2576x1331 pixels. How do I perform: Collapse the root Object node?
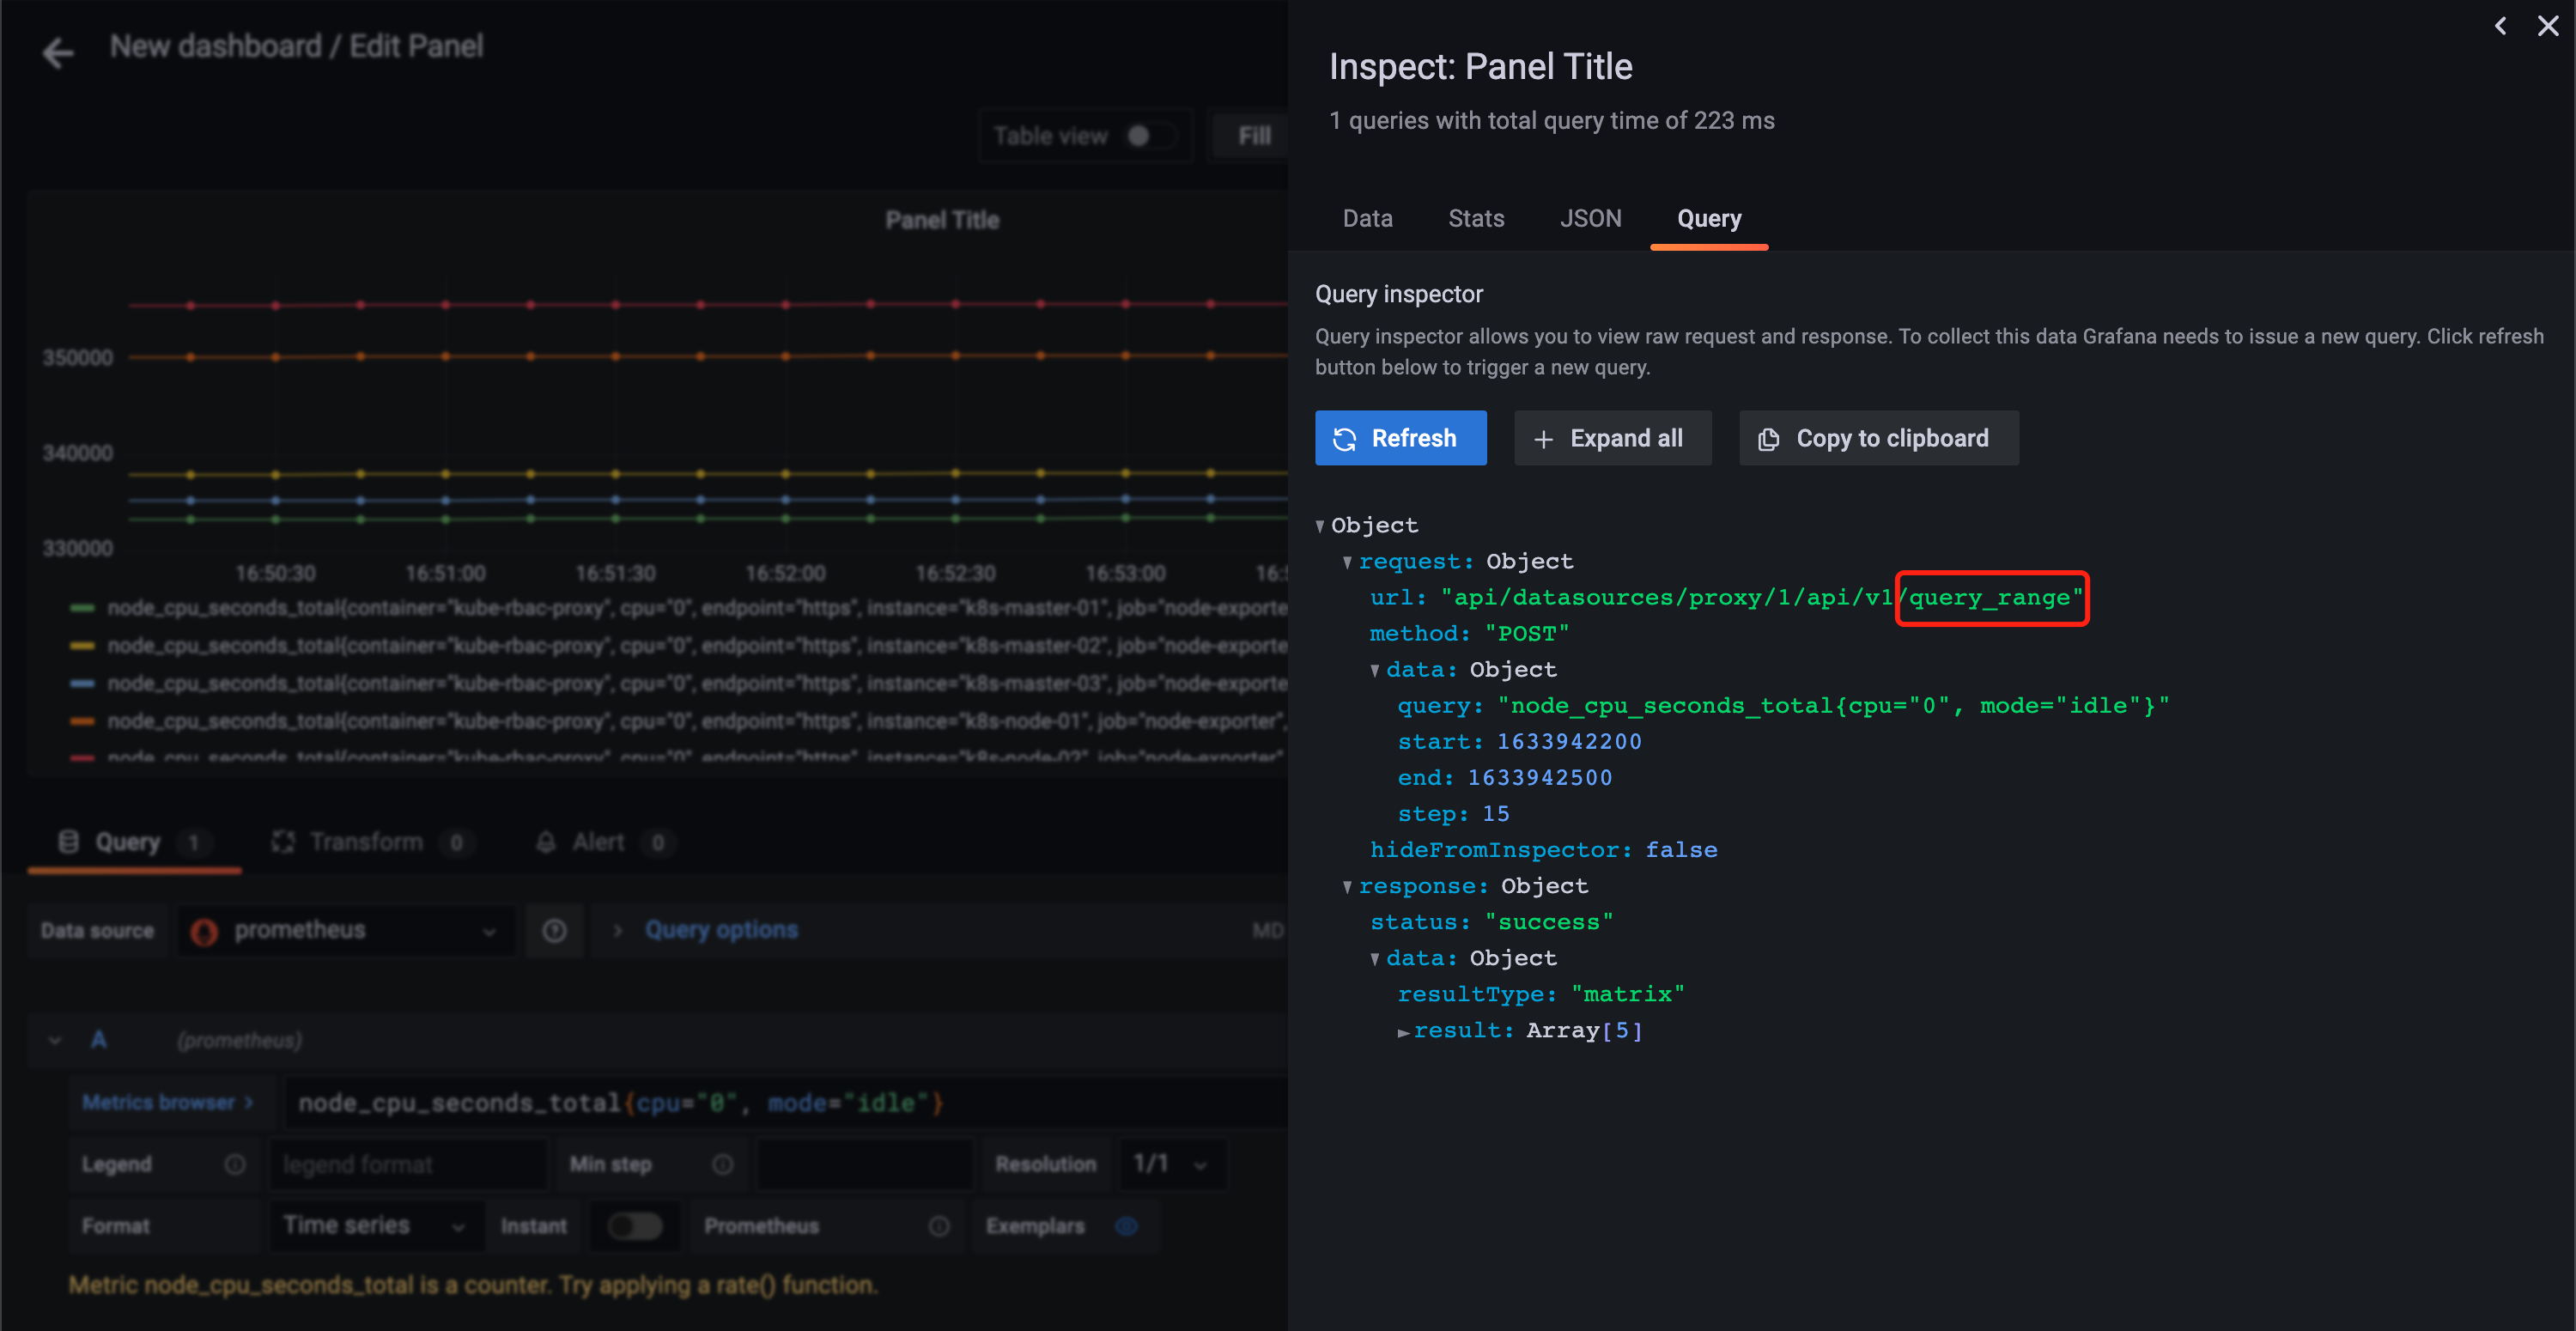pyautogui.click(x=1320, y=526)
